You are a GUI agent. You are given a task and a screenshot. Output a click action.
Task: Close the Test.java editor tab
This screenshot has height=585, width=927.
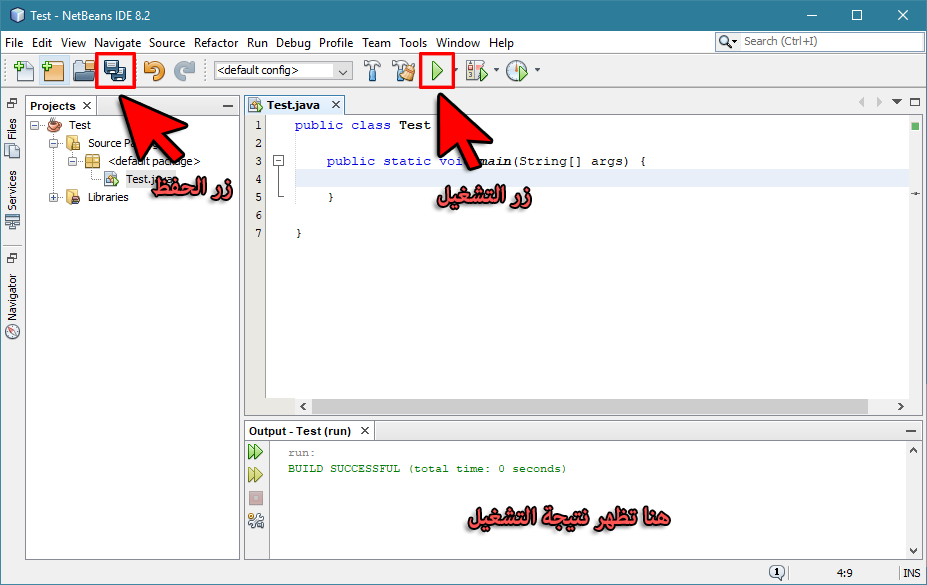tap(336, 105)
